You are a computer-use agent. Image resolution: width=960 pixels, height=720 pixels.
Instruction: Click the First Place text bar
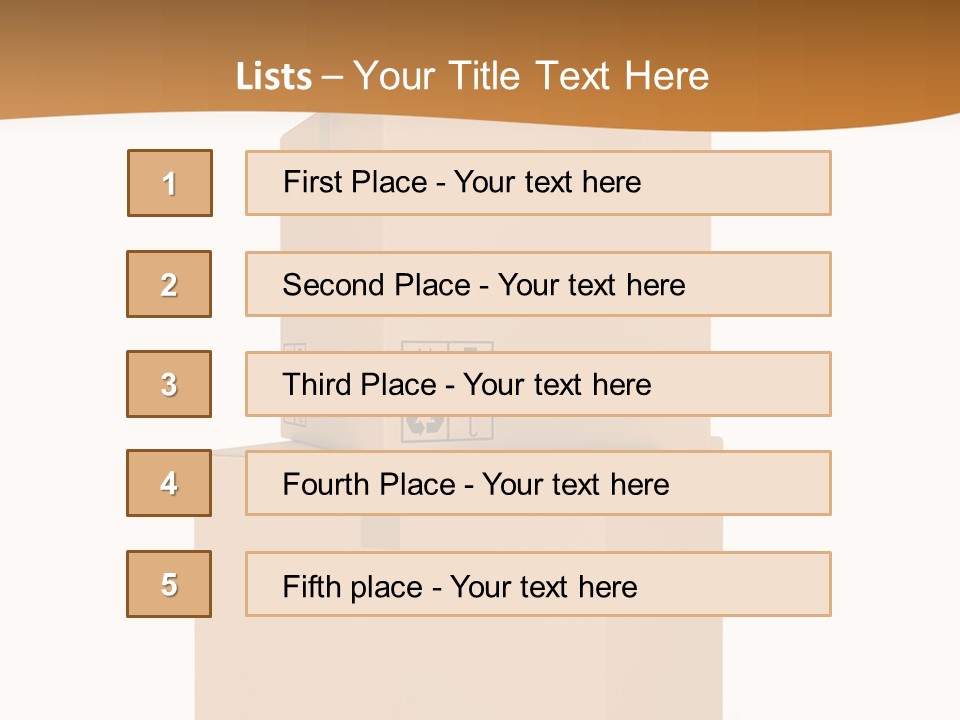[x=538, y=183]
